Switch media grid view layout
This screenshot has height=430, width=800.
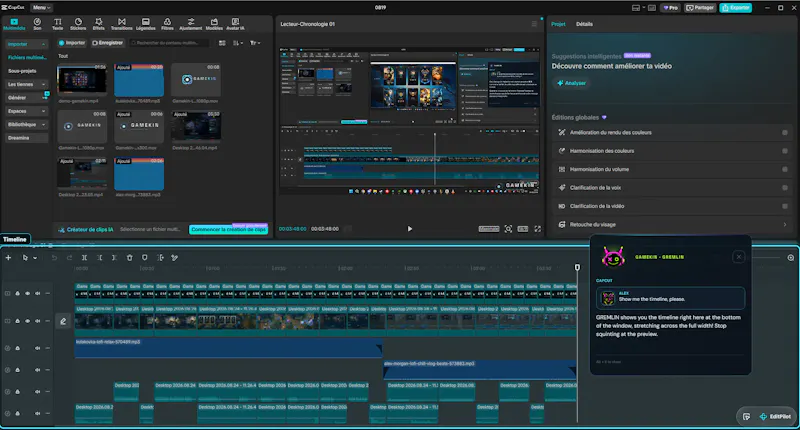tap(222, 43)
